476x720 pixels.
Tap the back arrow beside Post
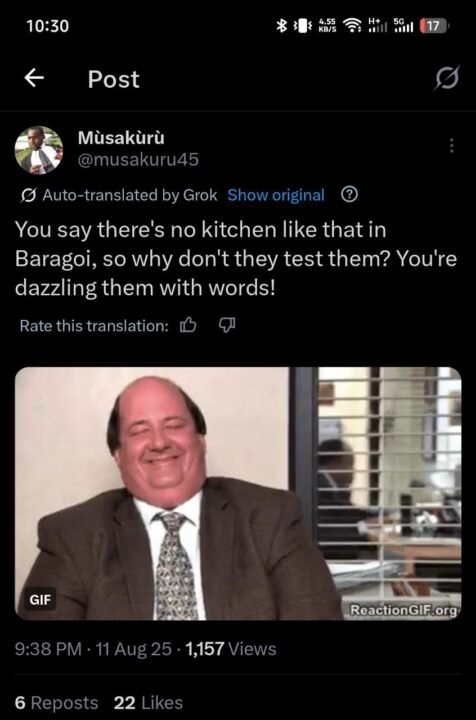[34, 78]
